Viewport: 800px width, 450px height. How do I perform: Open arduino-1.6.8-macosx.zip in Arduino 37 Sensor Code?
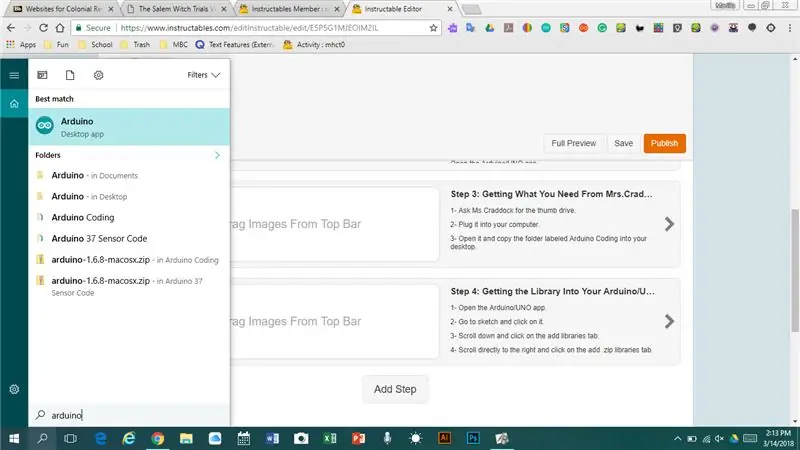coord(129,286)
